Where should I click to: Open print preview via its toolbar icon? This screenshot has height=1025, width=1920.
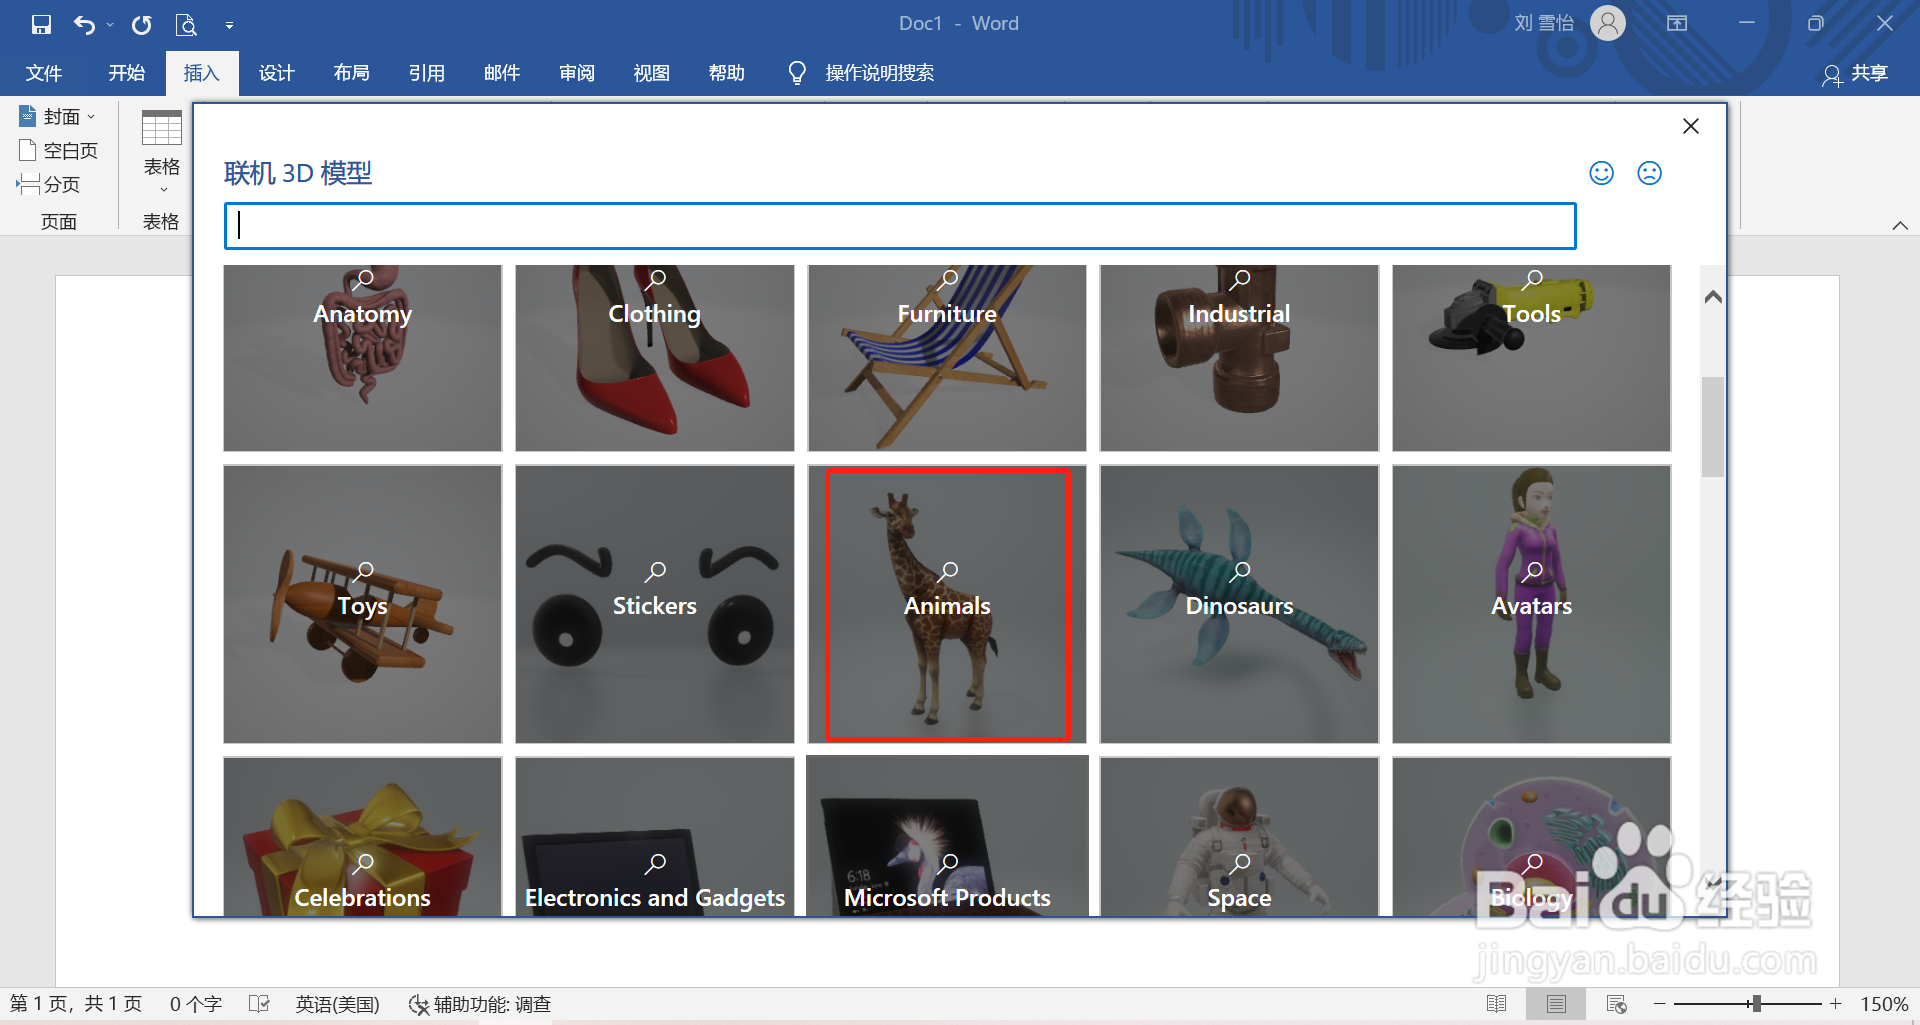pos(186,23)
